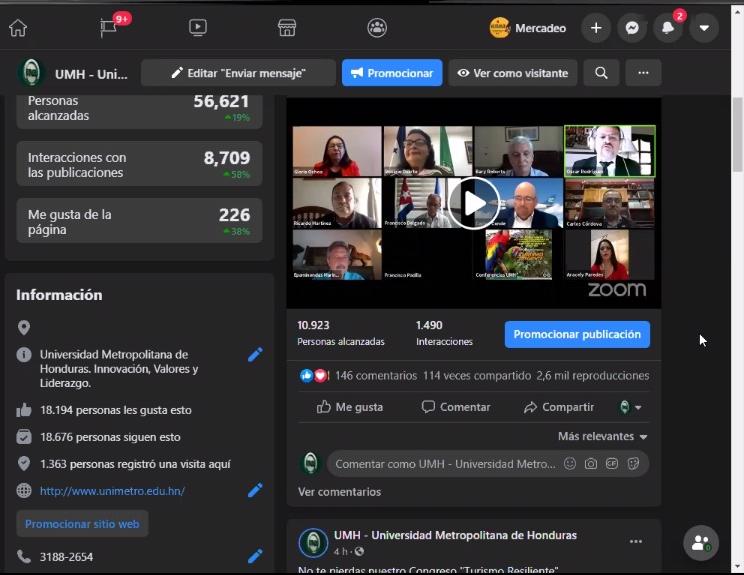Open the new group chat floating button

click(701, 543)
